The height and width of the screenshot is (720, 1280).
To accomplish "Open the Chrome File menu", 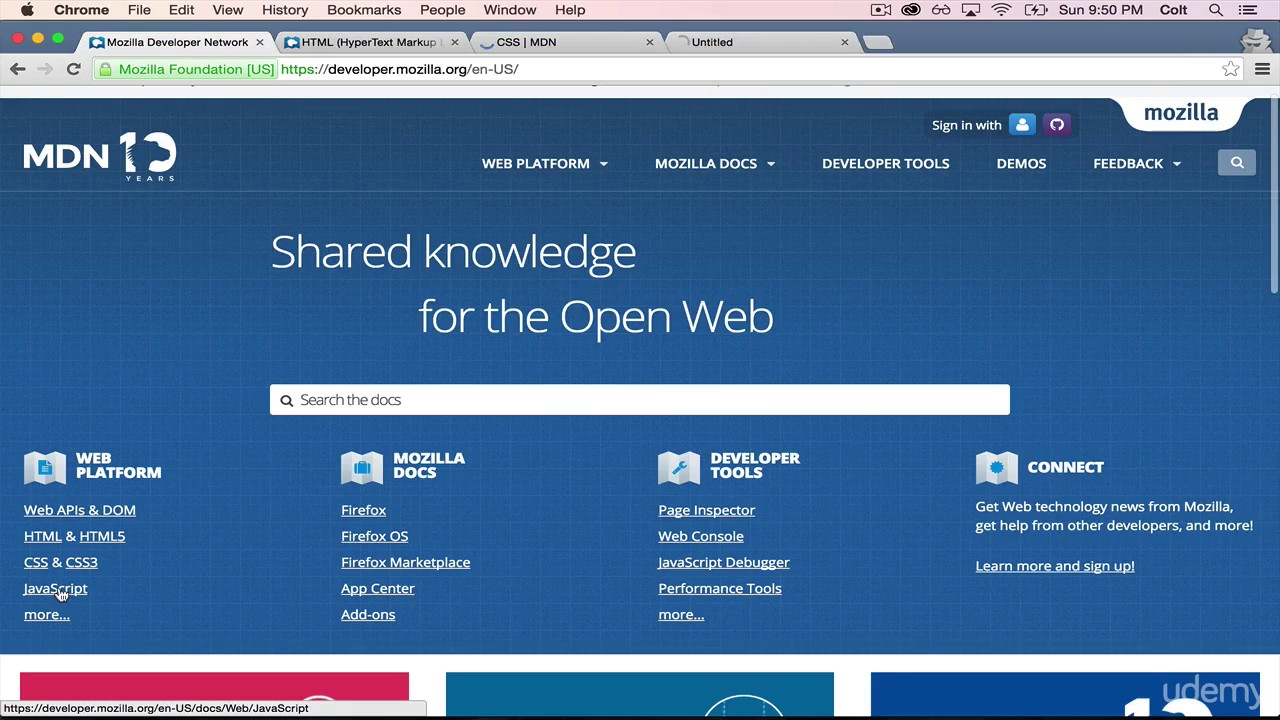I will (139, 10).
